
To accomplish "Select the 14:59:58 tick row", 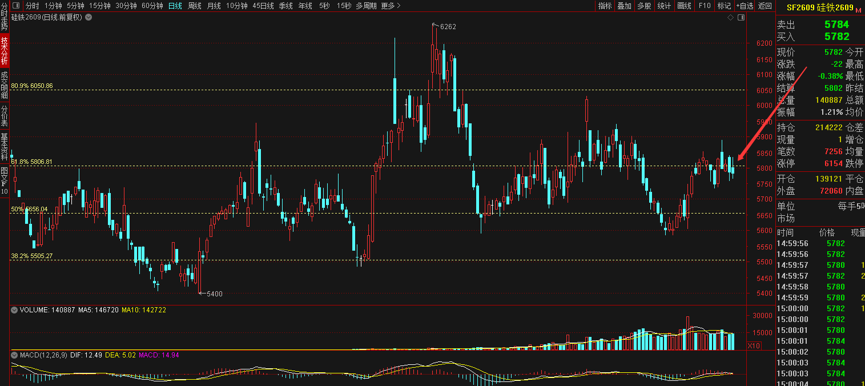I will tap(820, 287).
